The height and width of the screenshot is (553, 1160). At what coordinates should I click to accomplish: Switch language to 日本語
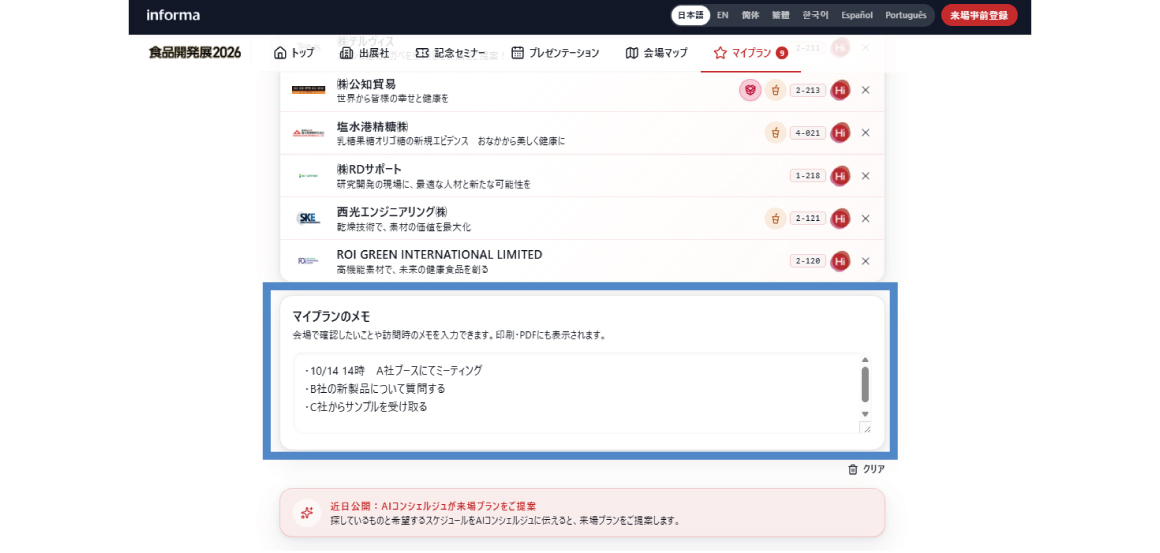690,15
